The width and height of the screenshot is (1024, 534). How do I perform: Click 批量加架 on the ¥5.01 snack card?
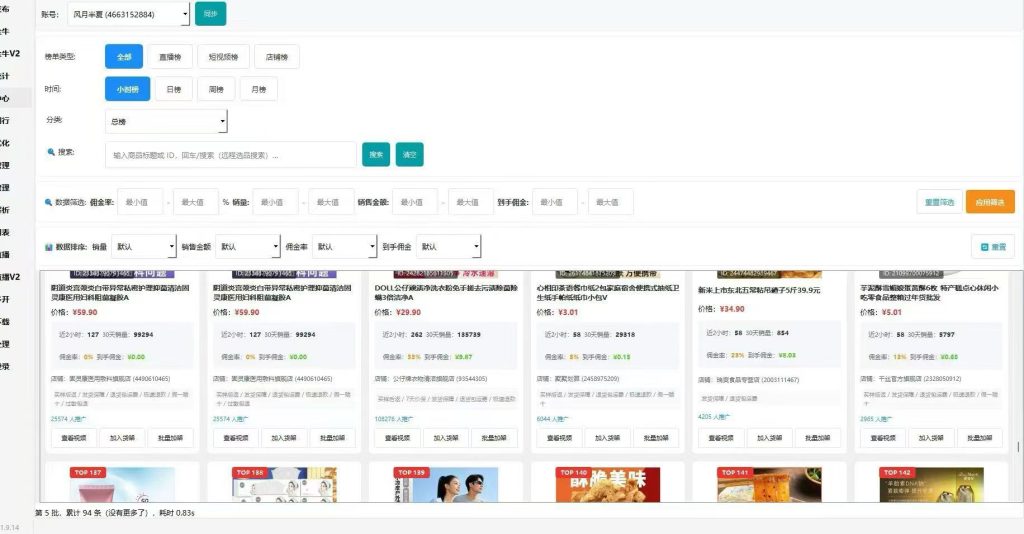(x=980, y=438)
